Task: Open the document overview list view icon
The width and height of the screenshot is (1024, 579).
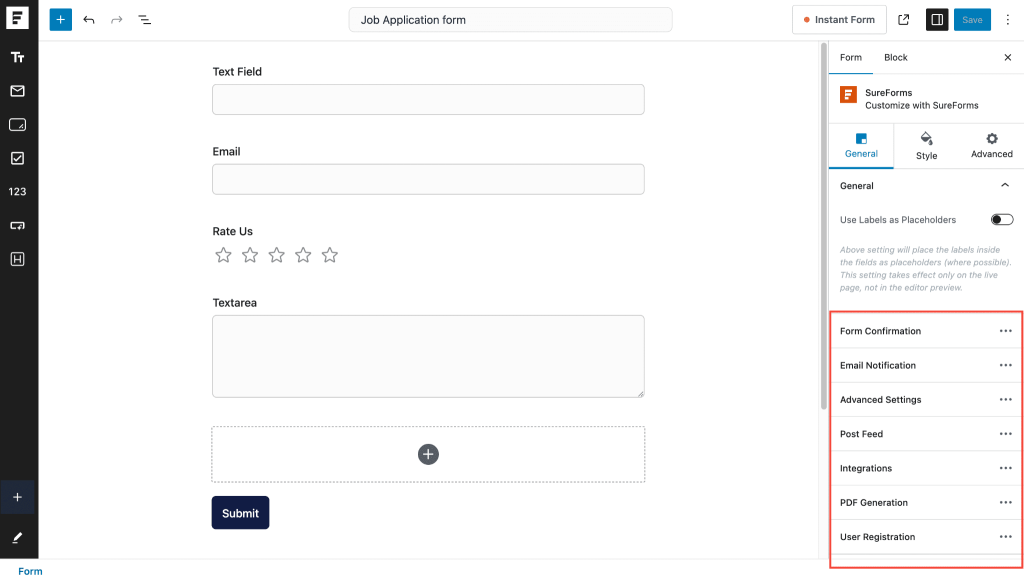Action: pyautogui.click(x=144, y=19)
